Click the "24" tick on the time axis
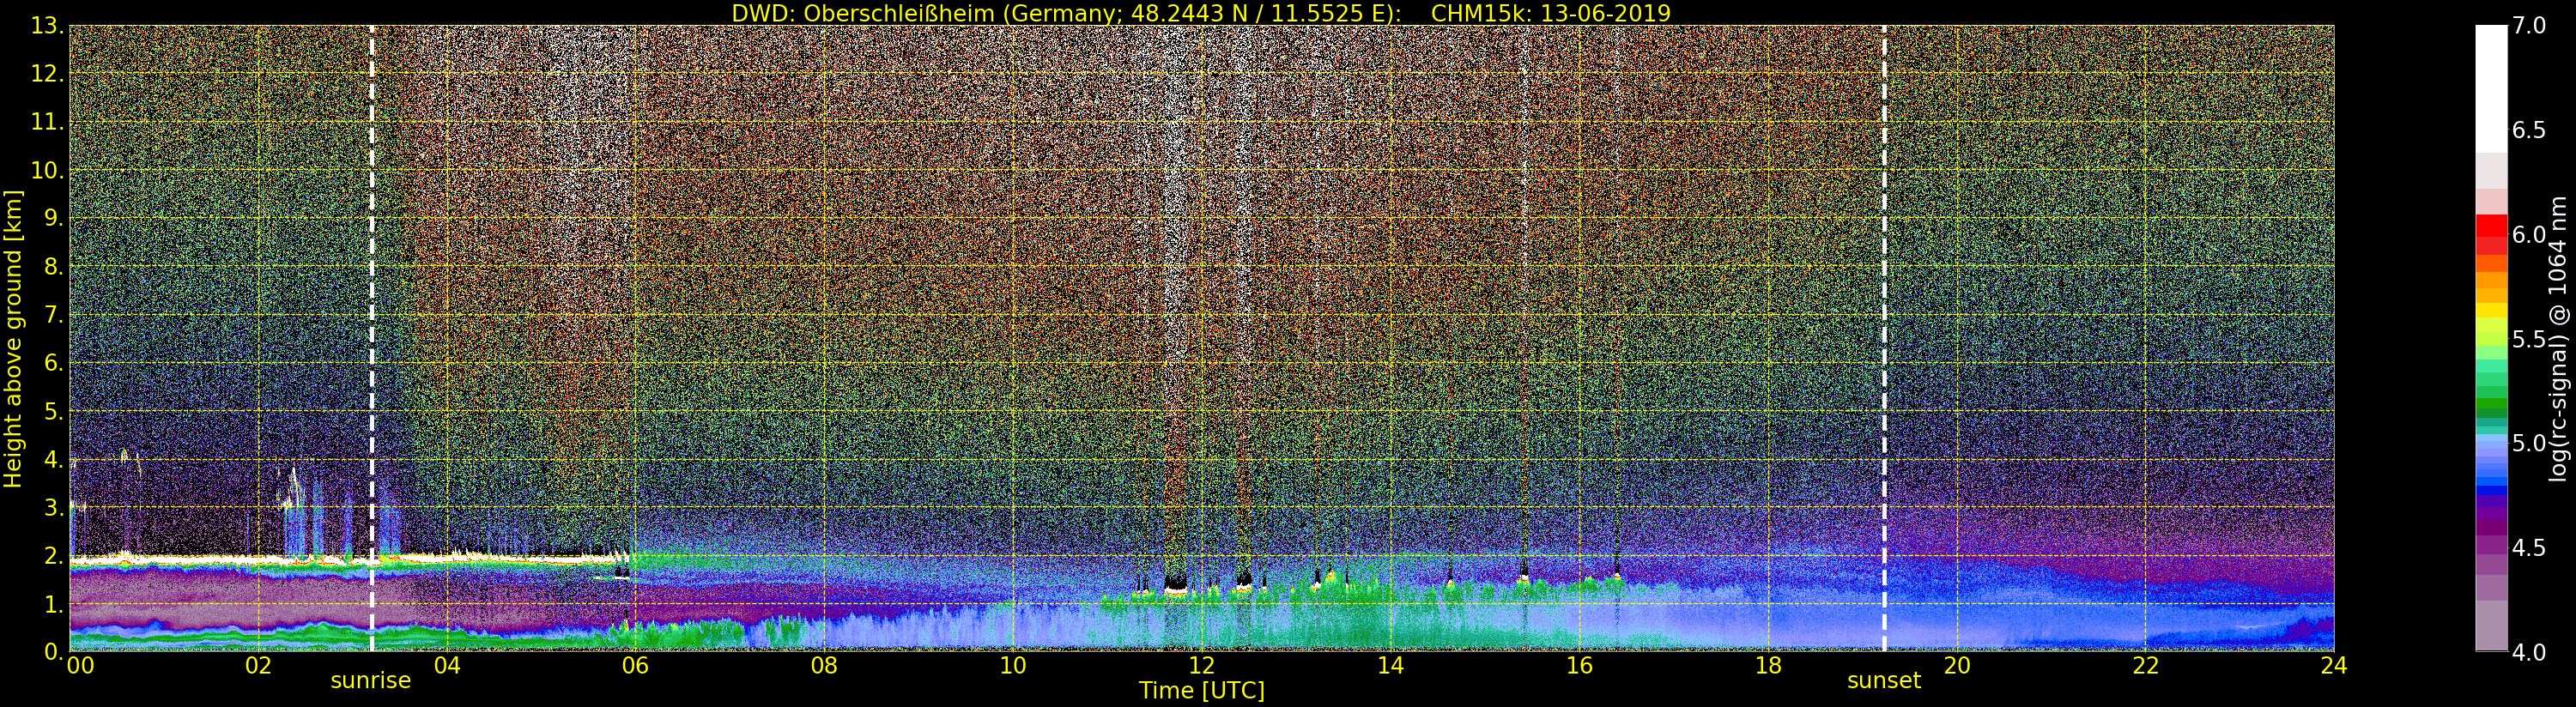The height and width of the screenshot is (707, 2576). pyautogui.click(x=2334, y=665)
